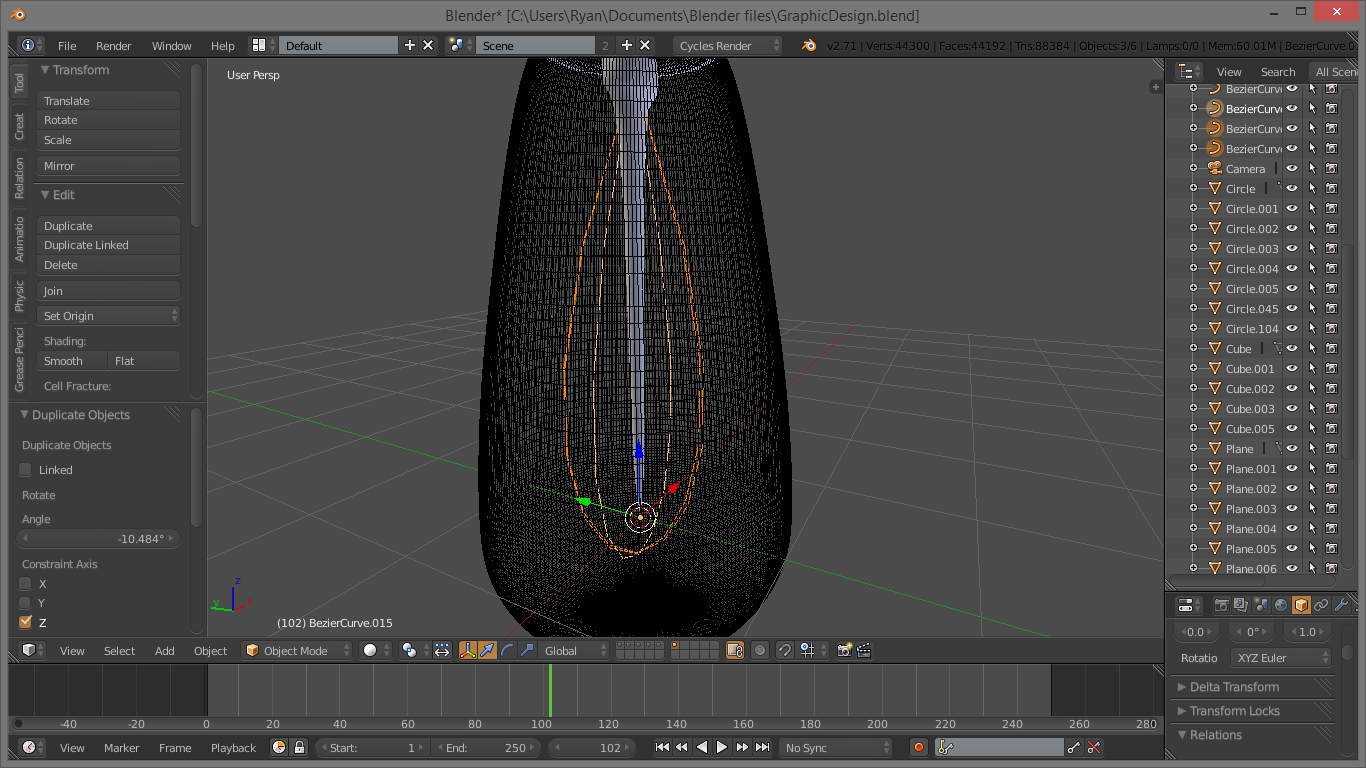Open the XYZ Euler rotation mode dropdown

point(1283,657)
